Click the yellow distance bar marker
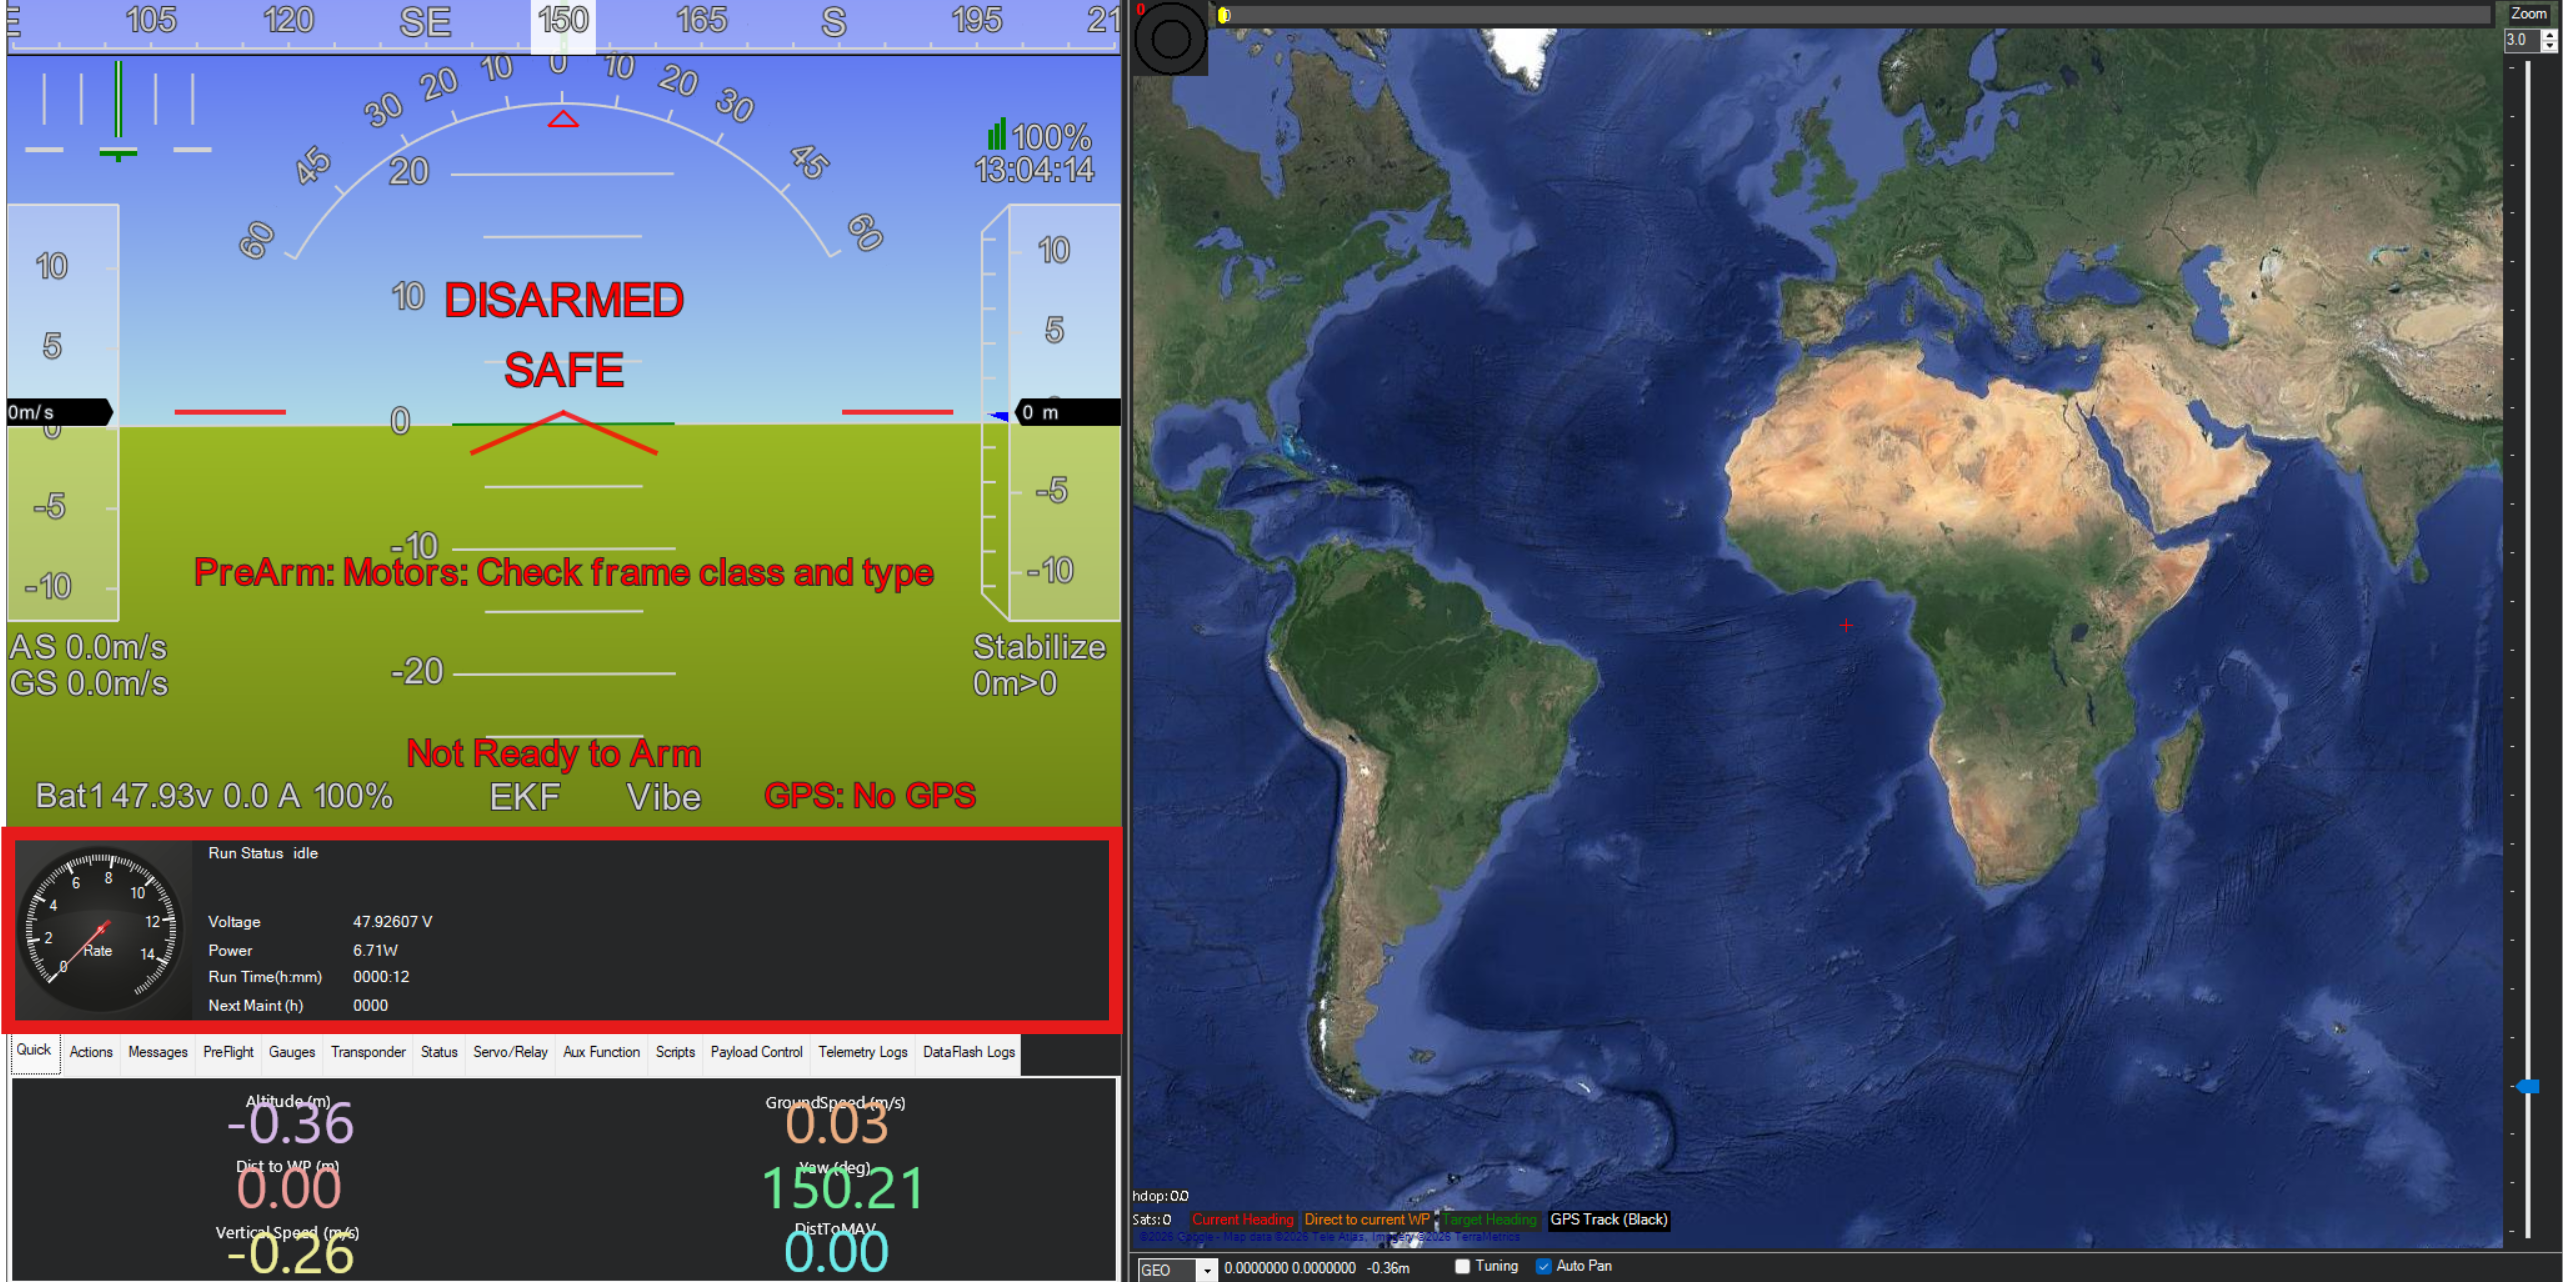Viewport: 2563px width, 1282px height. click(x=1224, y=15)
